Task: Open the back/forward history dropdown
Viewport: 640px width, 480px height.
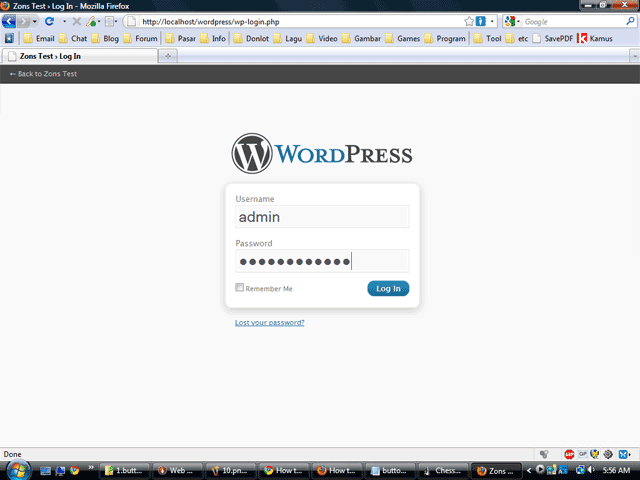Action: pyautogui.click(x=35, y=21)
